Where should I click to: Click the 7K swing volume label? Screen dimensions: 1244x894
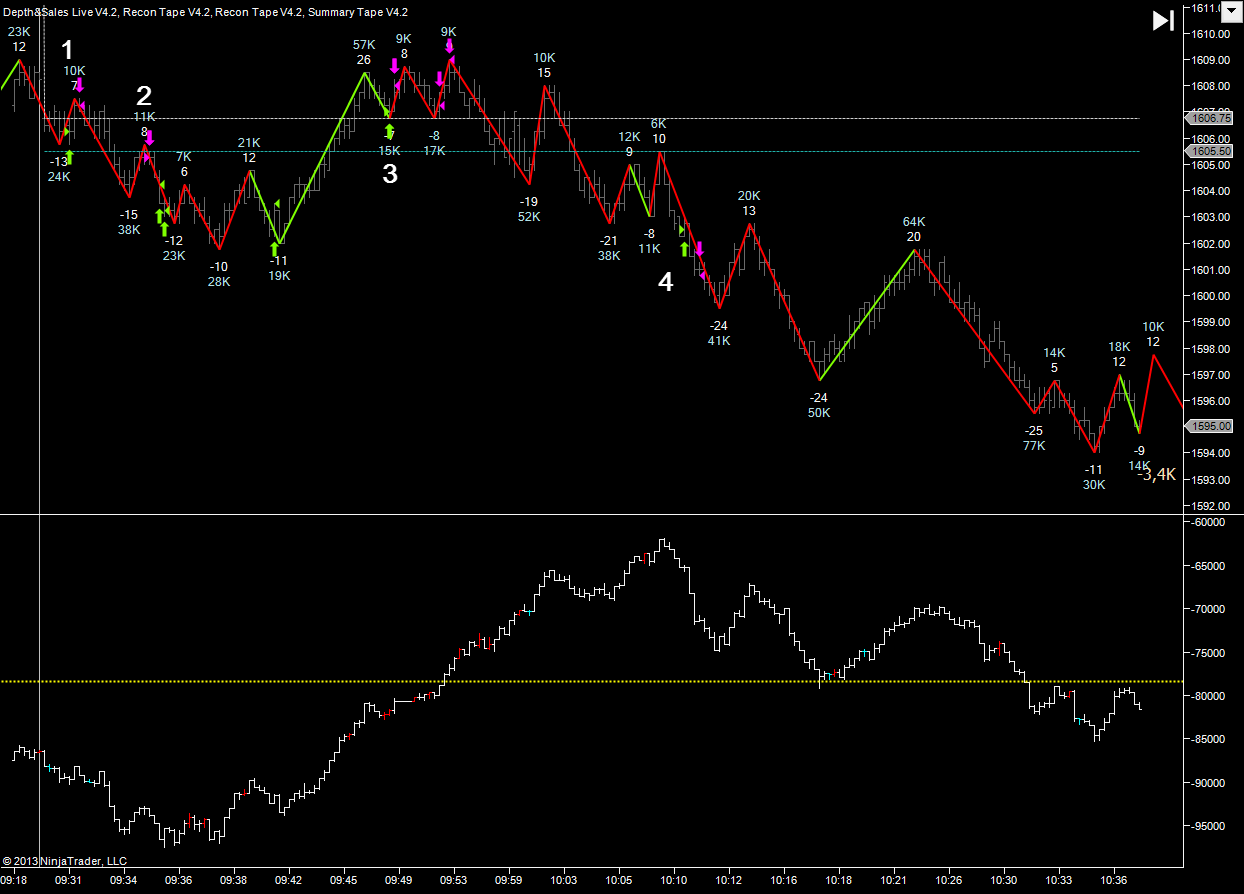184,157
